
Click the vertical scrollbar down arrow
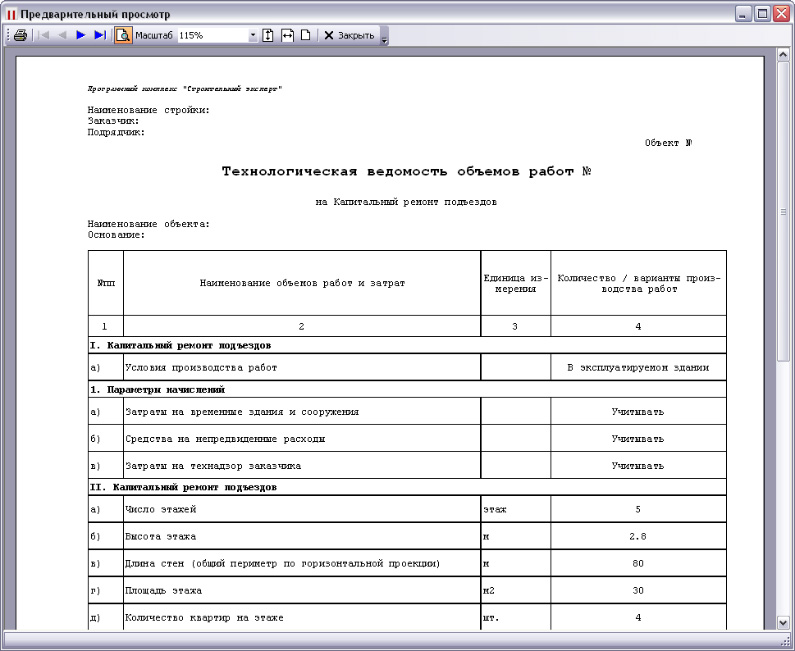click(x=783, y=622)
